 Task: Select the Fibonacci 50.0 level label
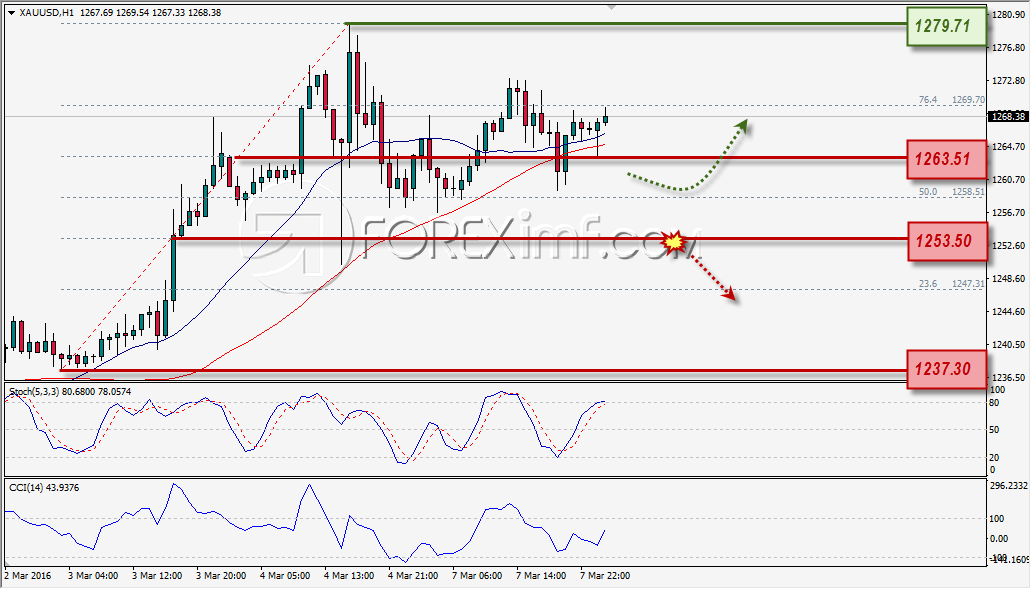[x=928, y=192]
